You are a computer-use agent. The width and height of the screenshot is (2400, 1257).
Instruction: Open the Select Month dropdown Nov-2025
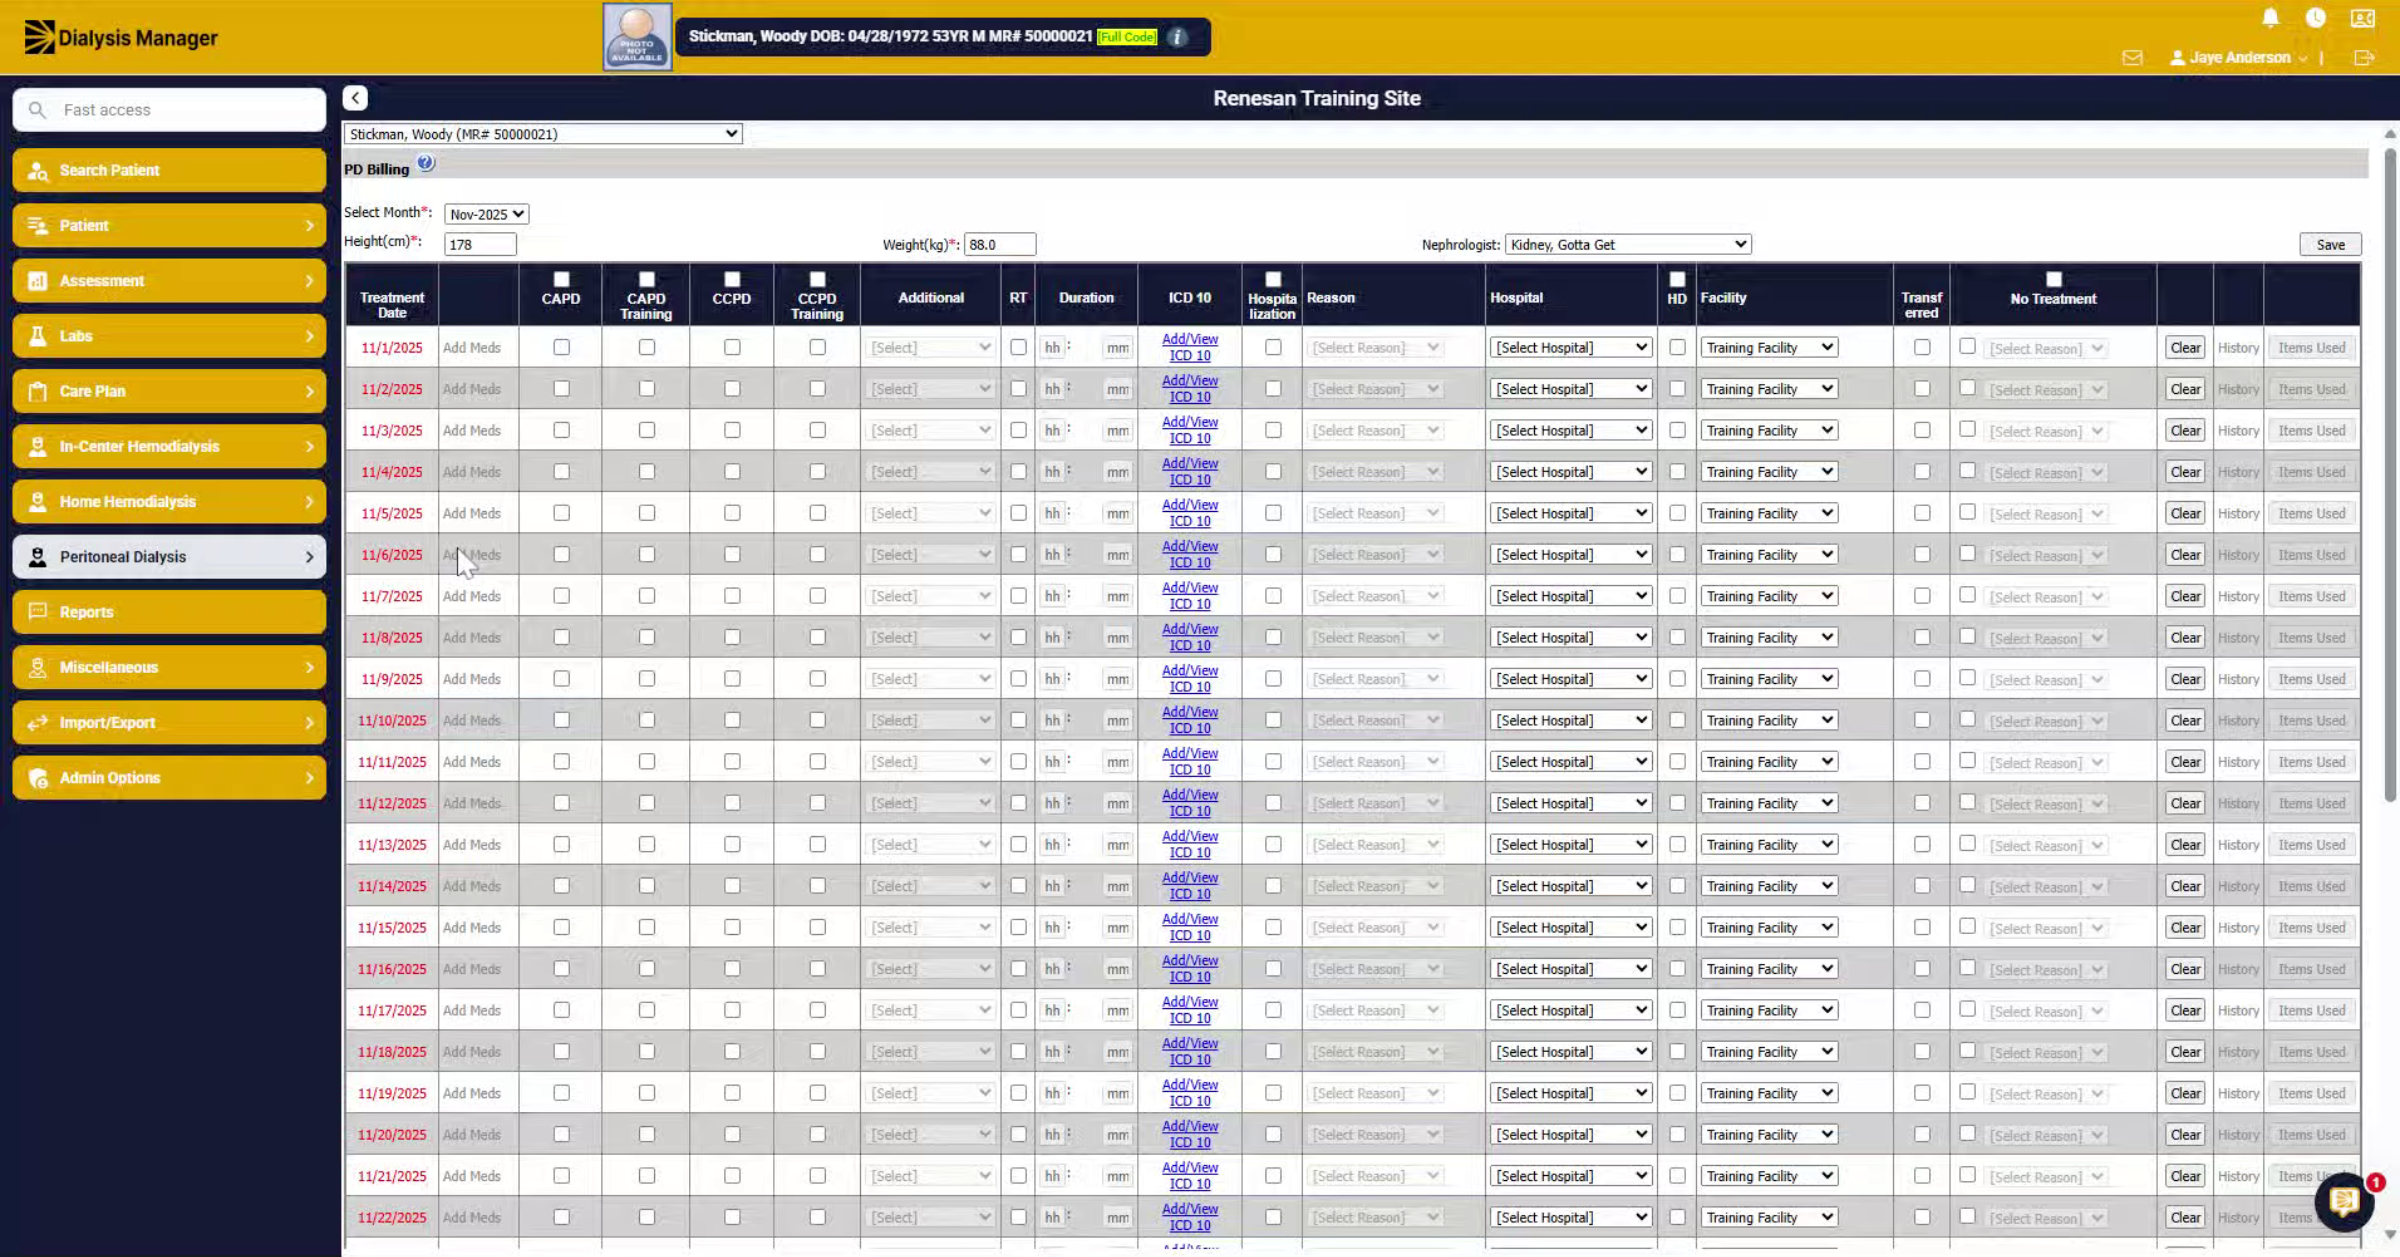486,214
